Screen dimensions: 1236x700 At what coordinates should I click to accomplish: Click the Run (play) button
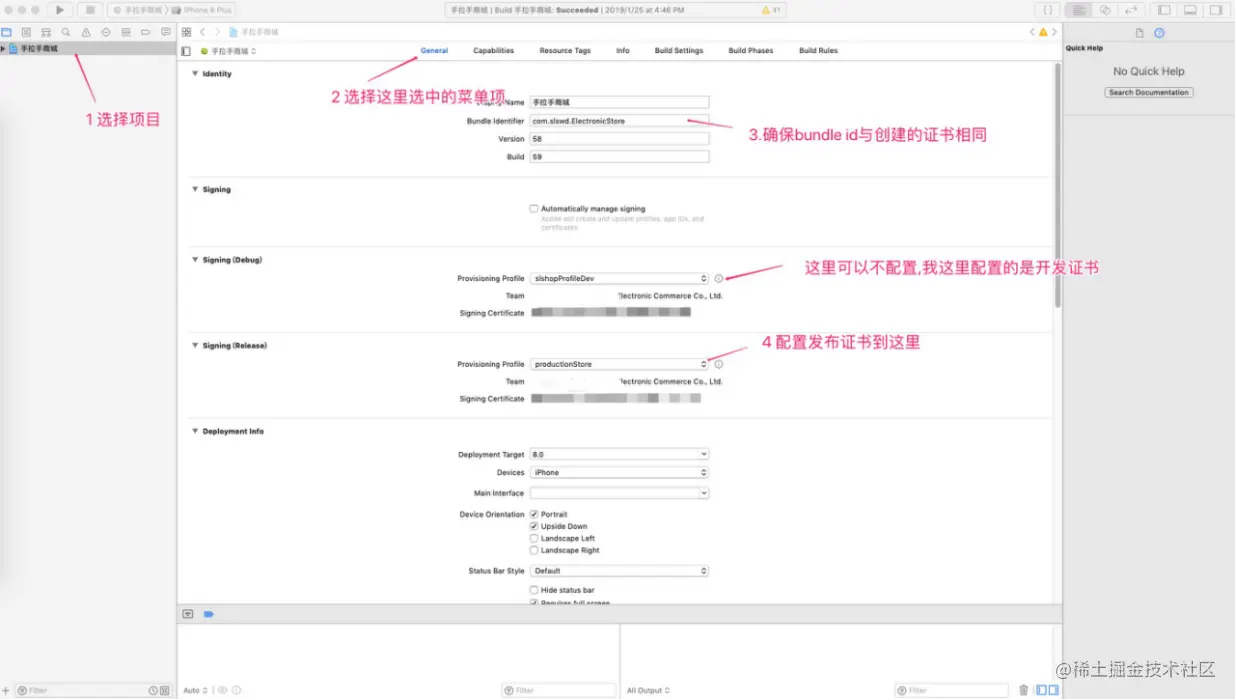point(60,9)
